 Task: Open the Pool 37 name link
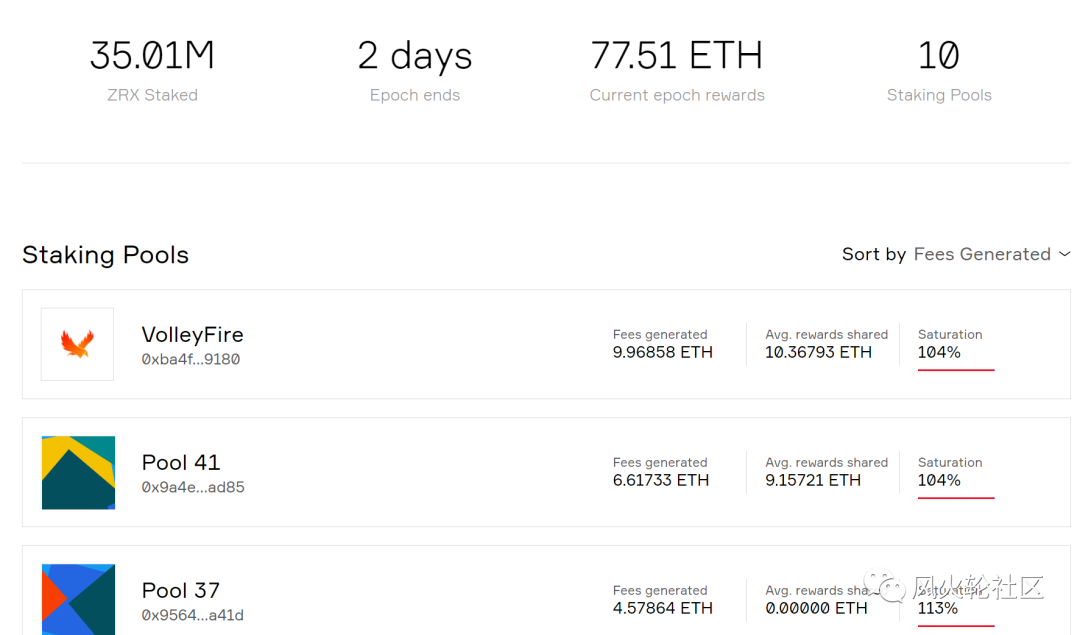181,590
